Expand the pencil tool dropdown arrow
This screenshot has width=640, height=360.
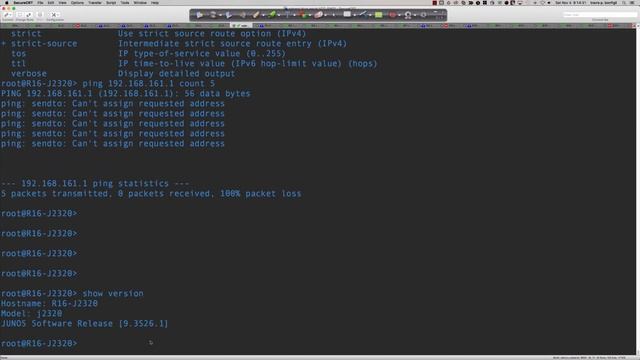[263, 16]
